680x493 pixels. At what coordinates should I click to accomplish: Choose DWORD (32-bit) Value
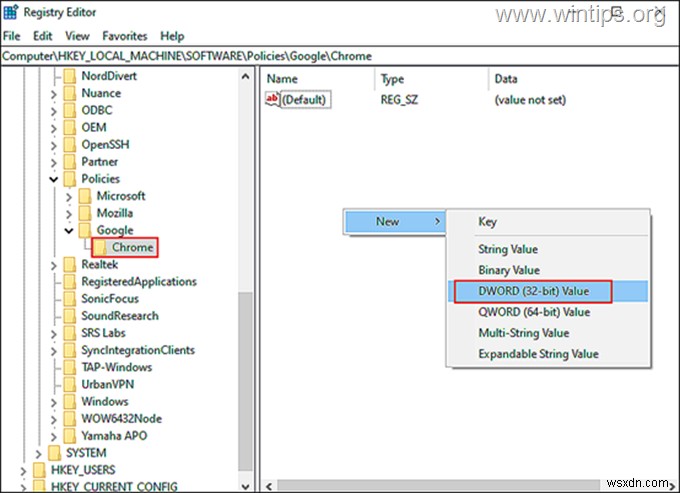[x=548, y=291]
